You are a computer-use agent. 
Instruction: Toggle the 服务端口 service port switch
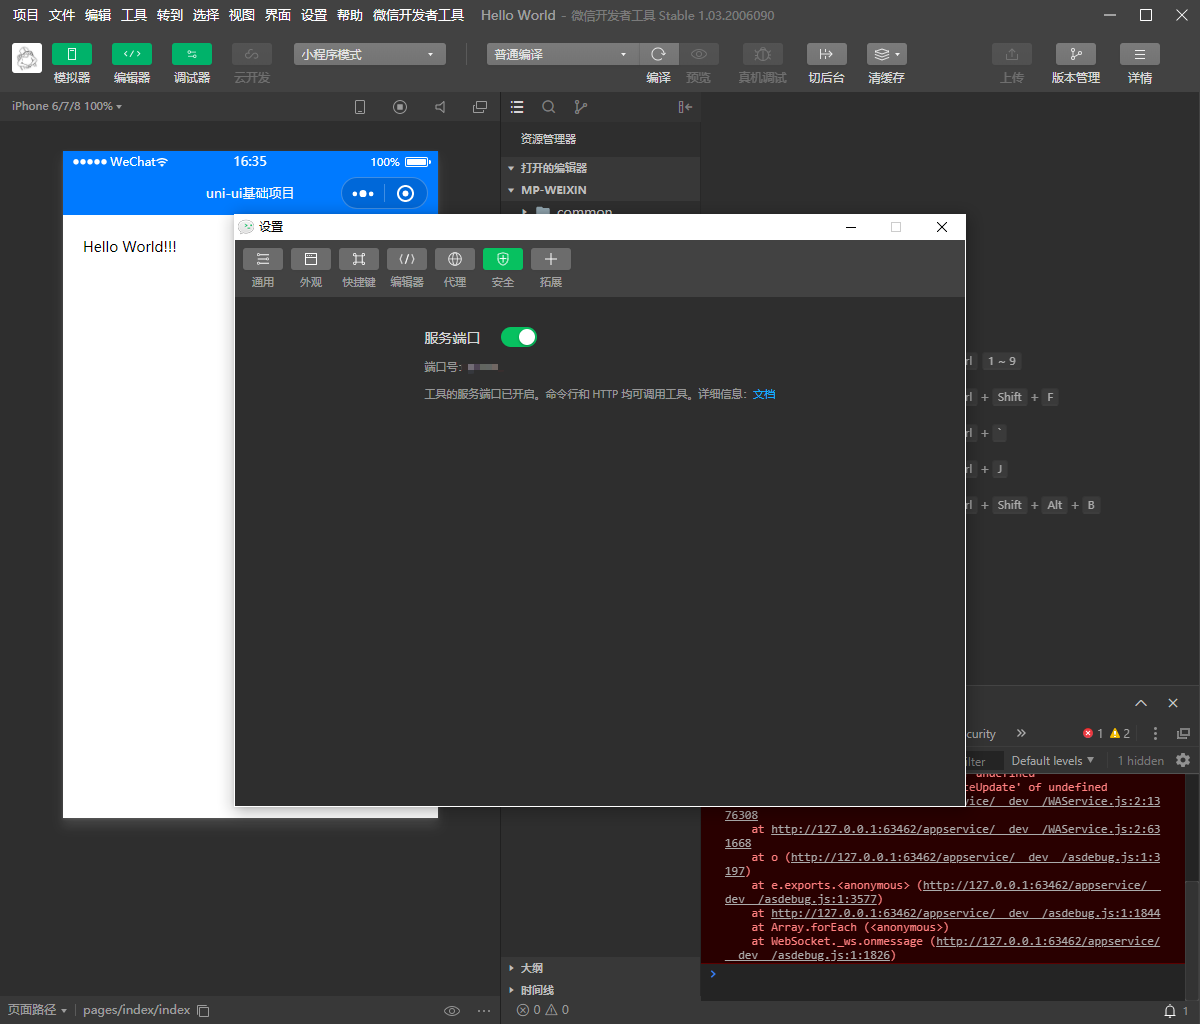click(519, 337)
